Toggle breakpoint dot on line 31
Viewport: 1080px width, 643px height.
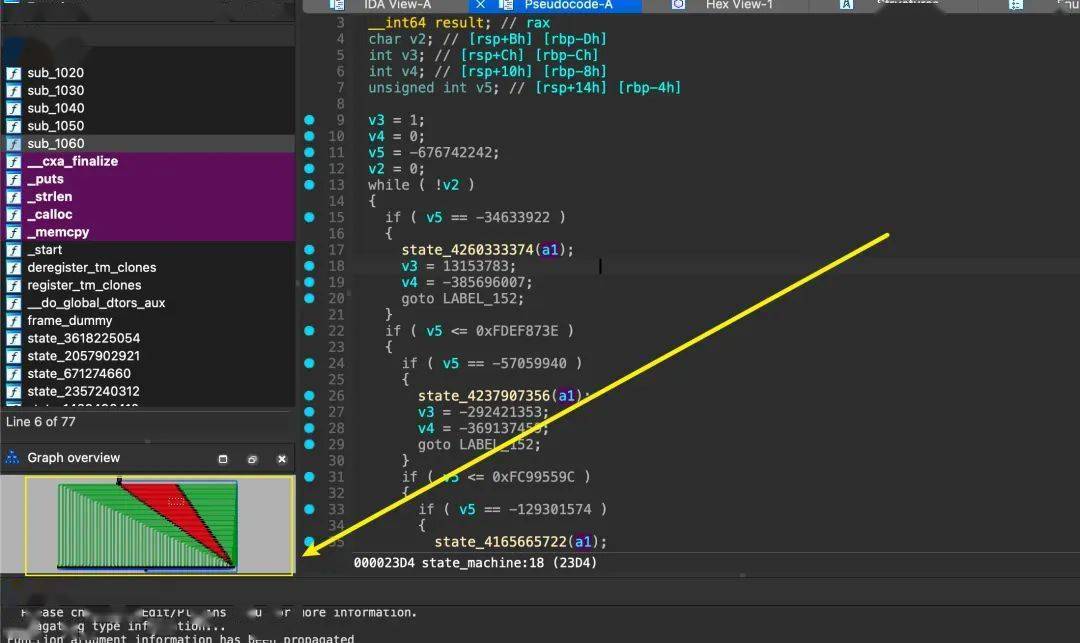click(309, 476)
